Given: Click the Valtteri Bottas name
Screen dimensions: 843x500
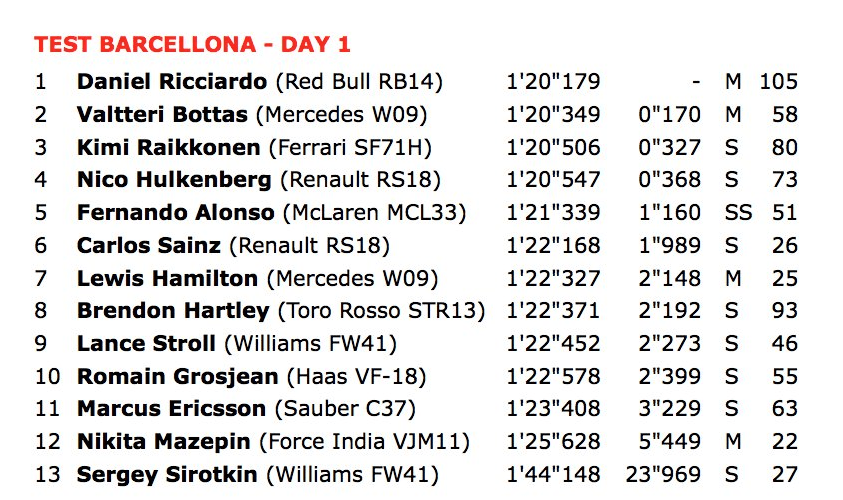Looking at the screenshot, I should coord(162,115).
